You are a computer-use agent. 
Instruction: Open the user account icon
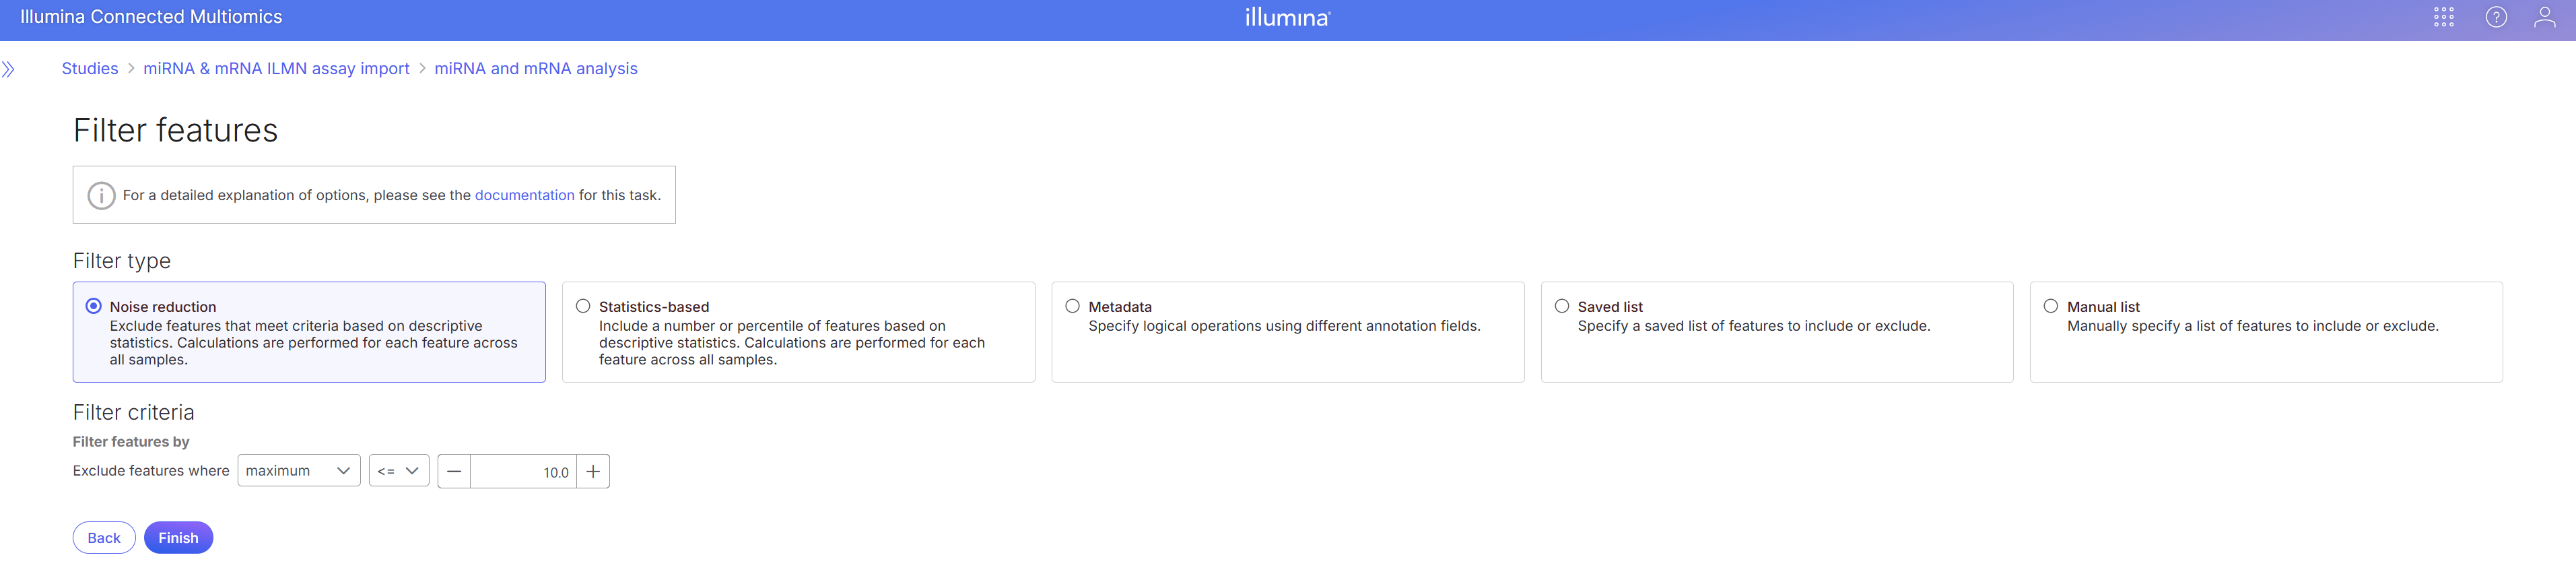point(2544,17)
